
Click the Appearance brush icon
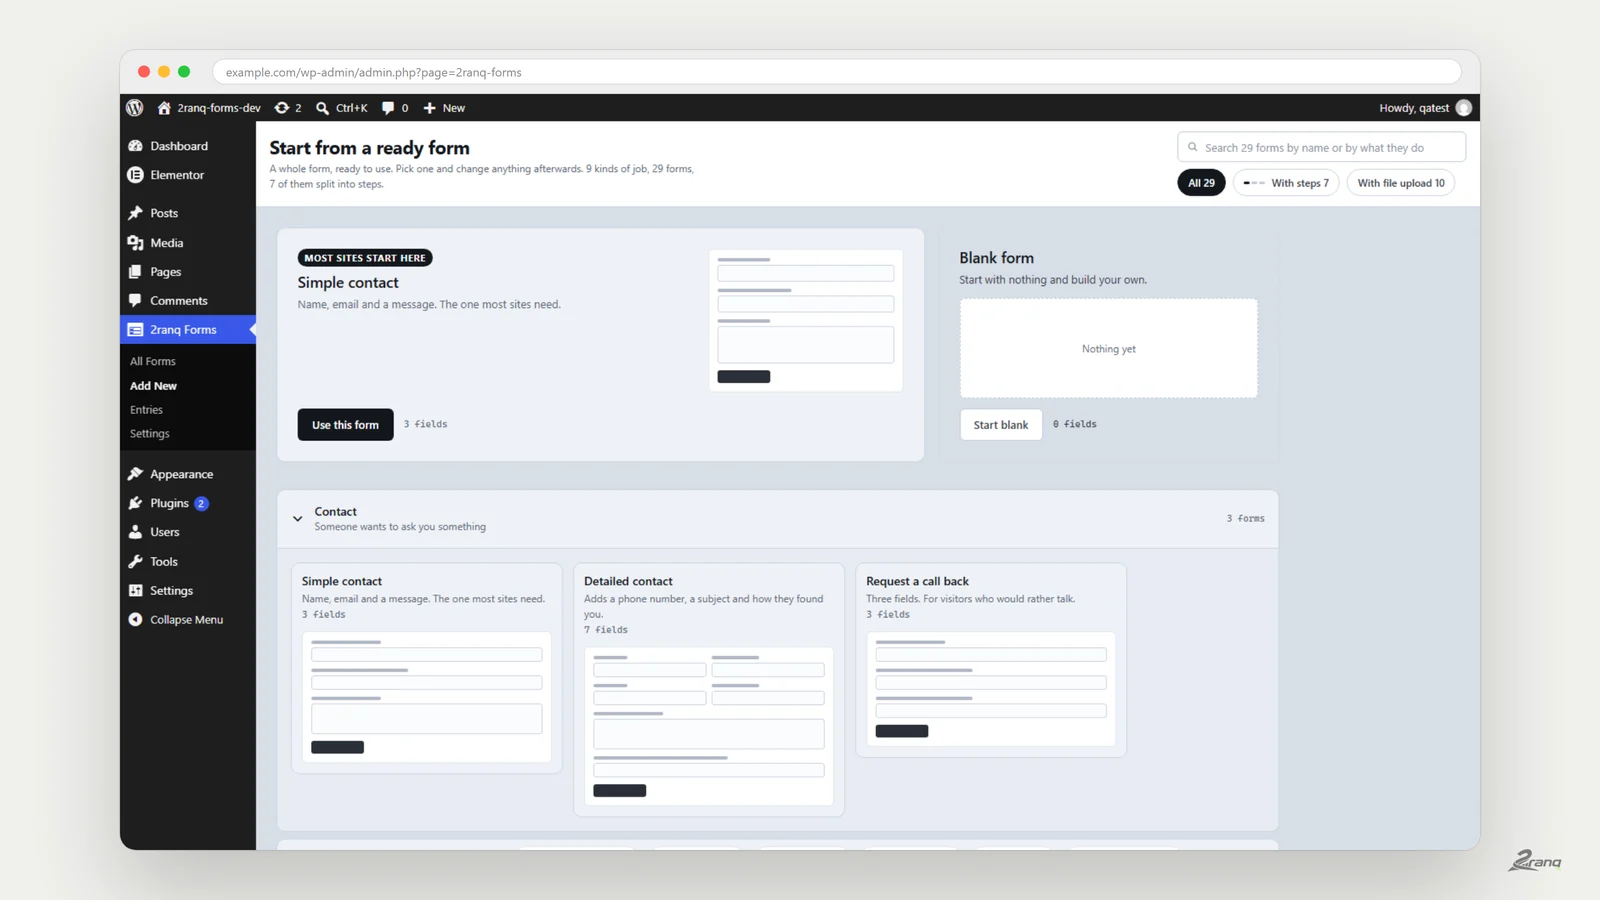tap(136, 474)
